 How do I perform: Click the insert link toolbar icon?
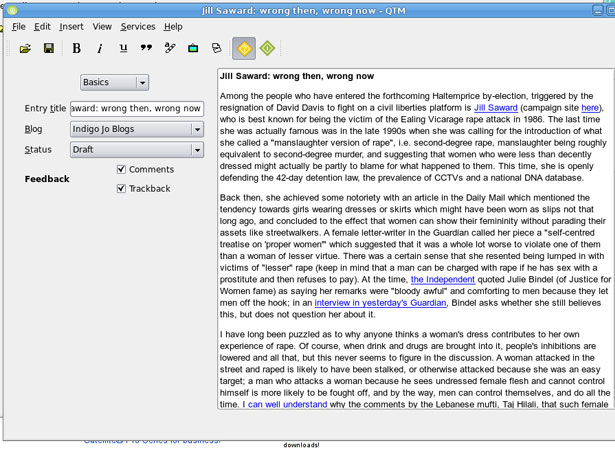point(170,48)
